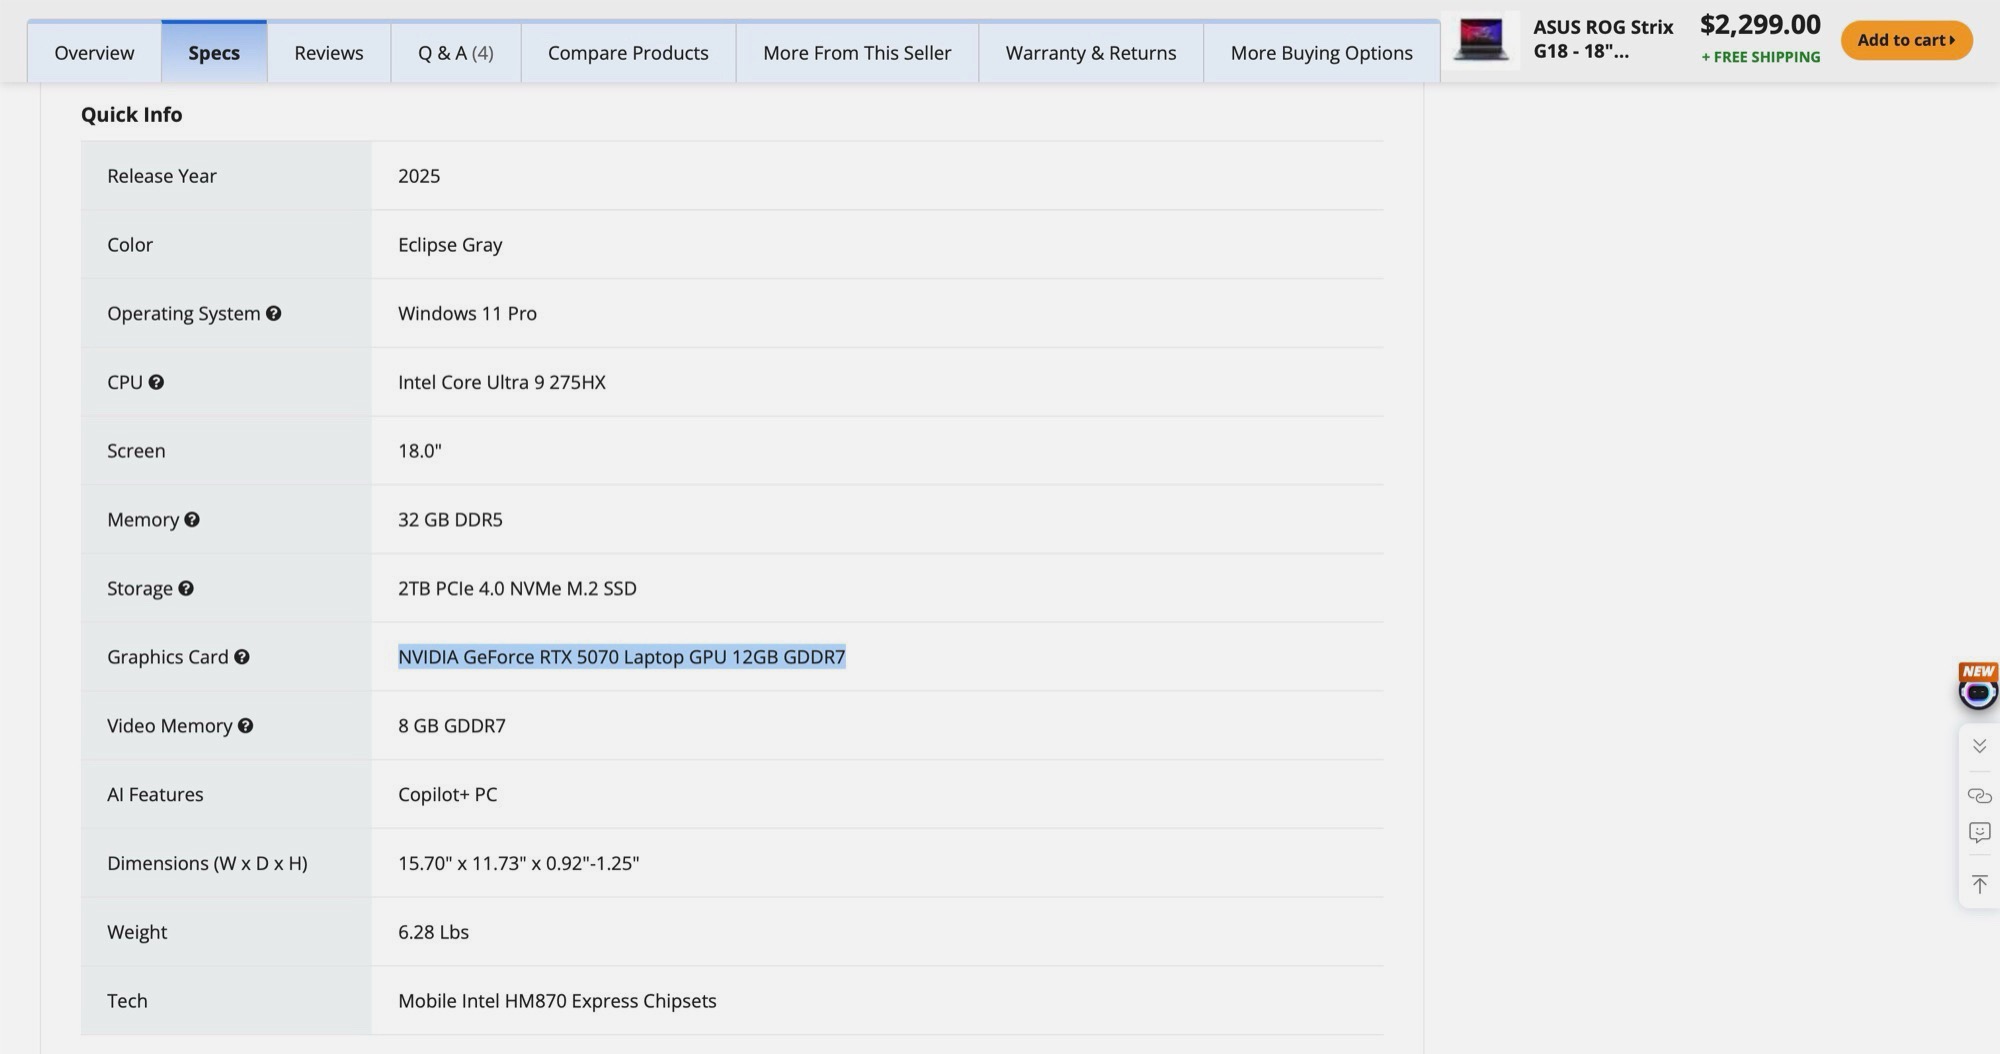2000x1054 pixels.
Task: Click the Weight row label
Action: point(137,932)
